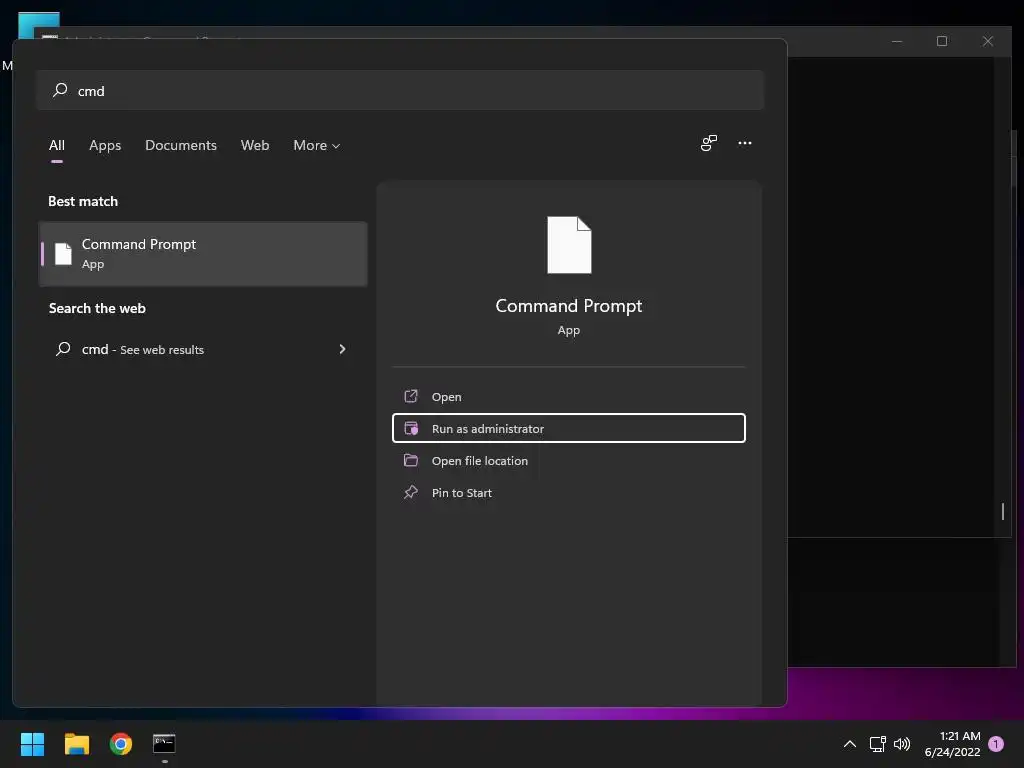Switch to the Apps filter tab
This screenshot has width=1024, height=768.
tap(105, 145)
